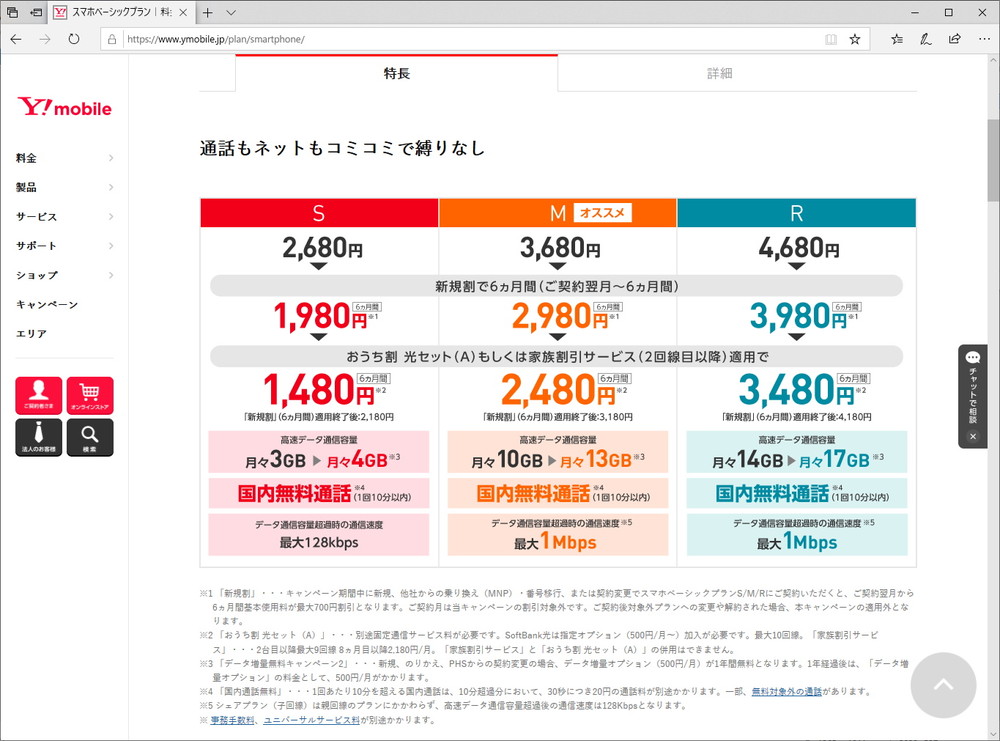
Task: Close the チャットで相談 chat widget
Action: tap(972, 436)
